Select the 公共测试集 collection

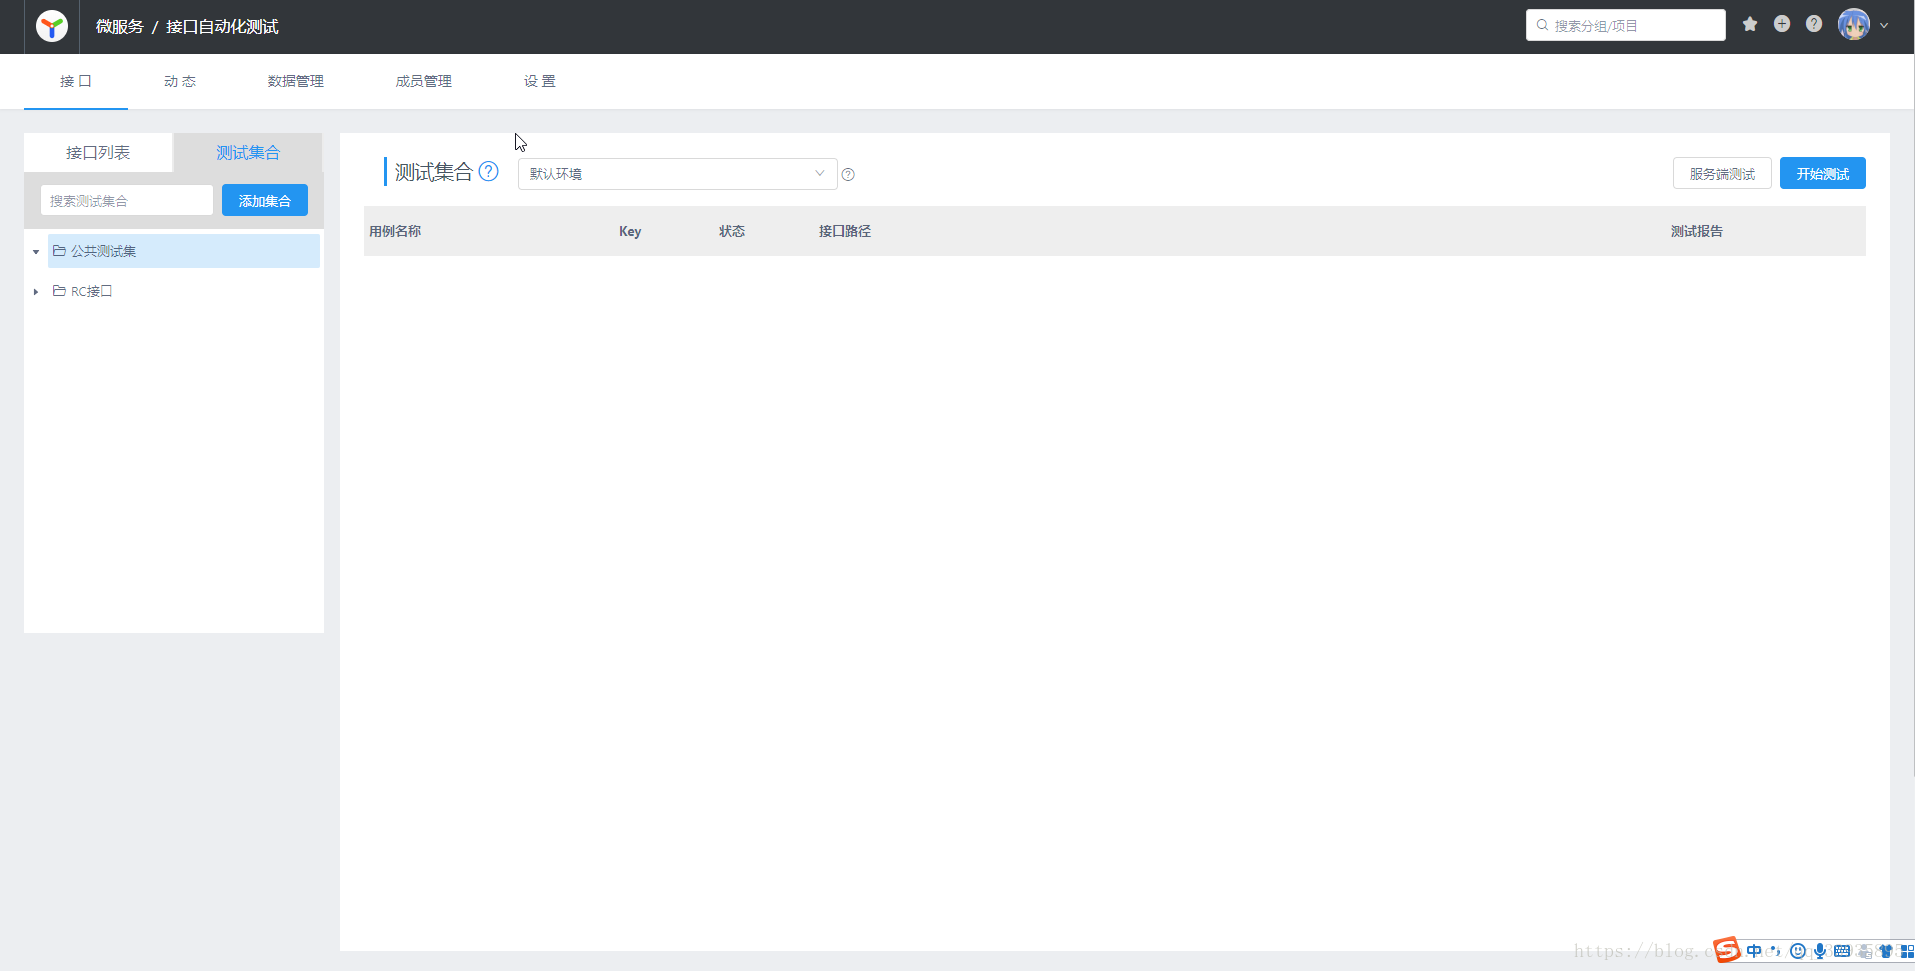coord(184,251)
